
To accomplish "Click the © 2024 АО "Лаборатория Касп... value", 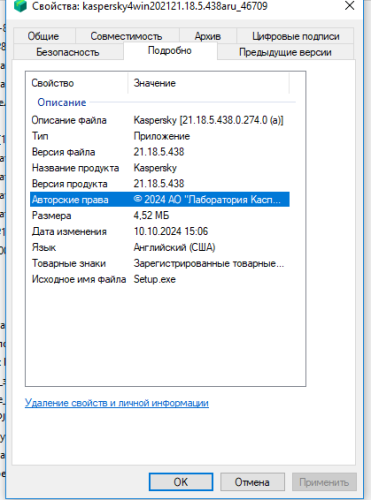I will pos(207,199).
